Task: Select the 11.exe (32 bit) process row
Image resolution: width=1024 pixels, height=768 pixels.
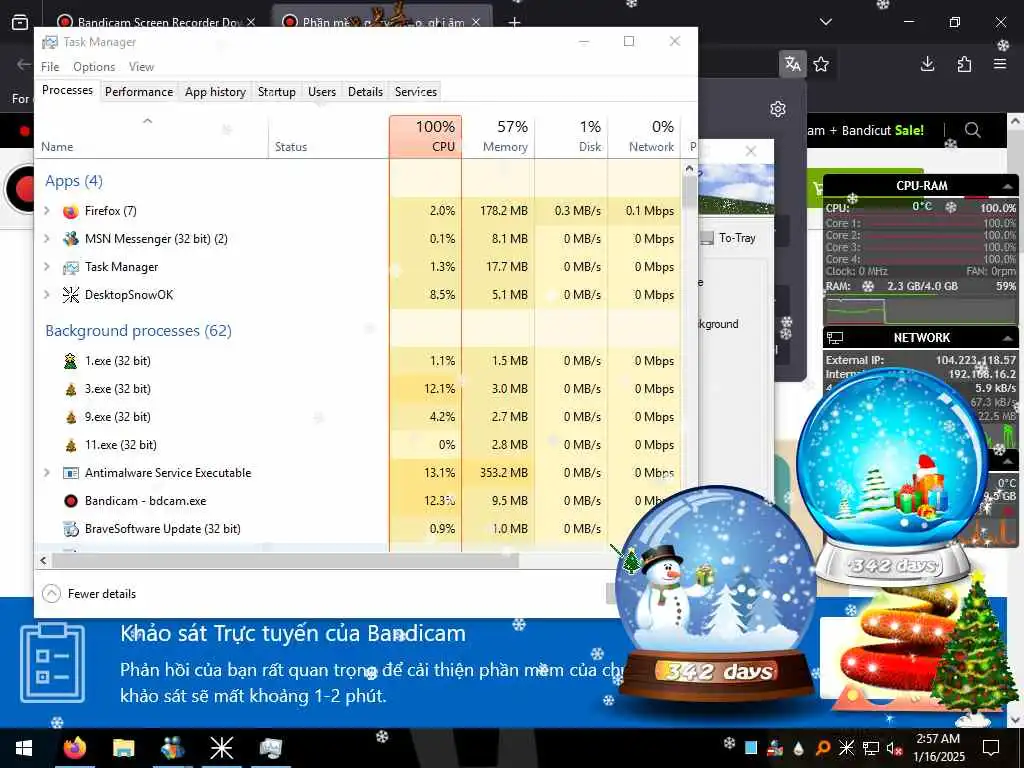Action: coord(358,445)
